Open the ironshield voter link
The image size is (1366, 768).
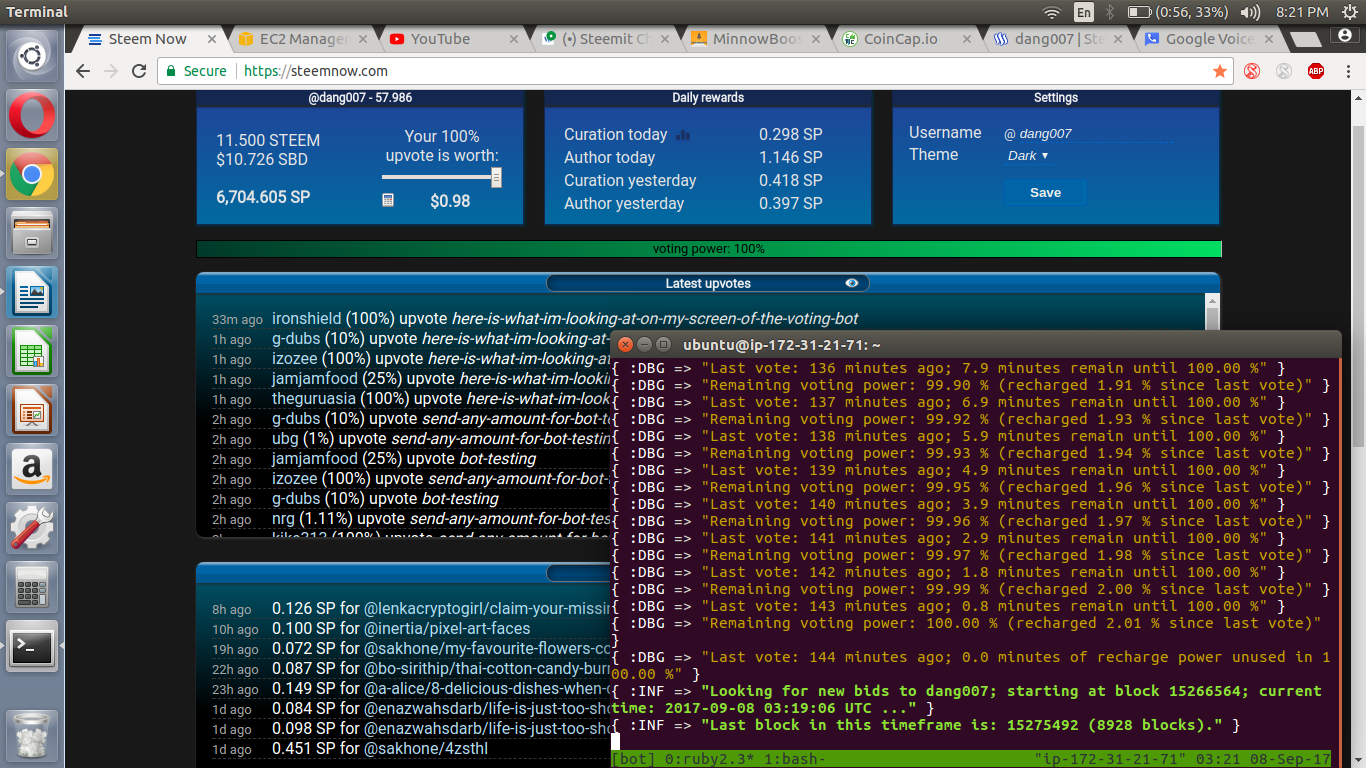[307, 318]
